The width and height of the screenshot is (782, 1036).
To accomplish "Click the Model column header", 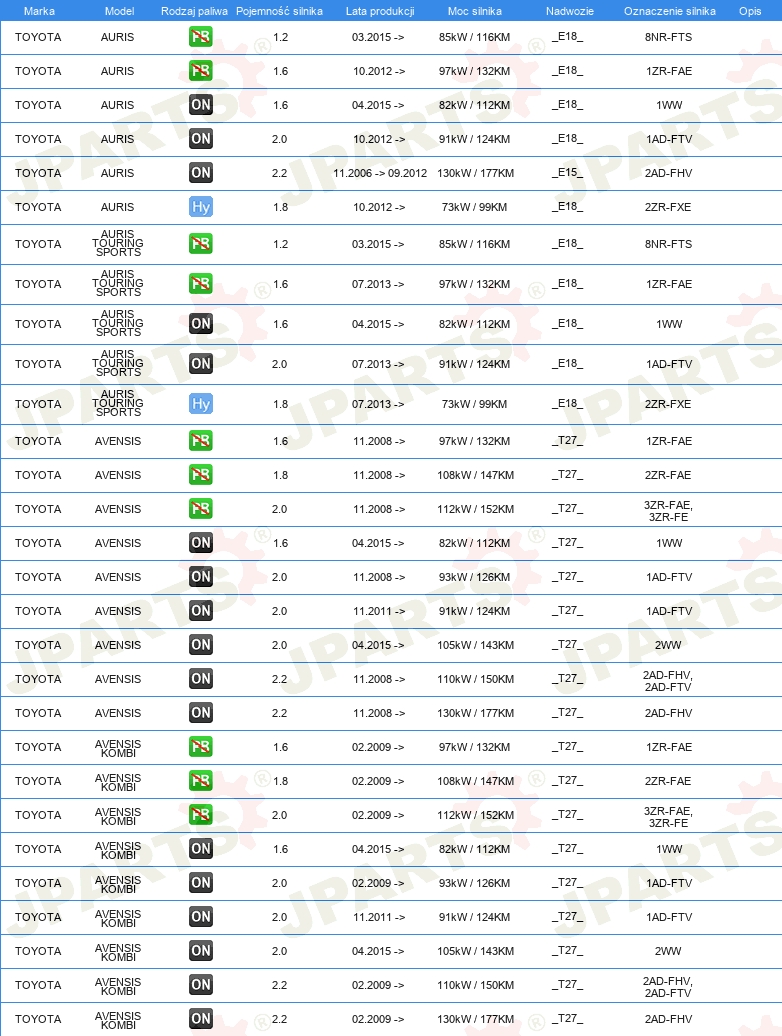I will click(120, 11).
